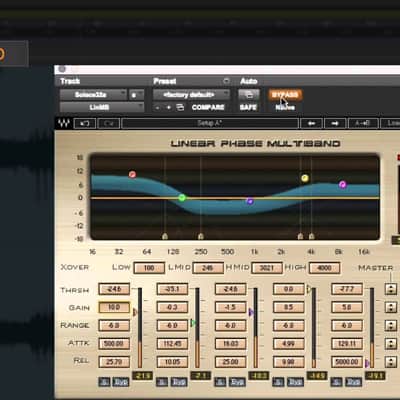This screenshot has width=400, height=400.
Task: Click the plugin automation enable icon under Auto
Action: point(249,95)
